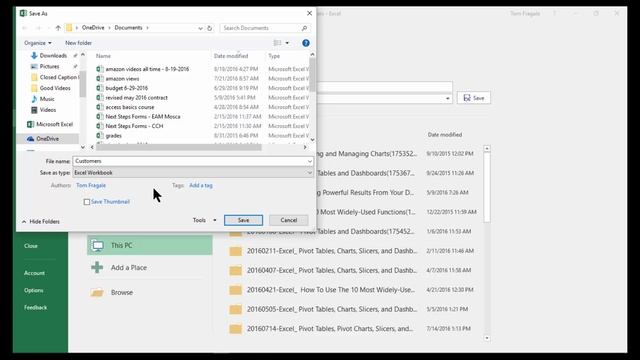The width and height of the screenshot is (640, 360).
Task: Select Microsoft Excel in navigation pane
Action: 54,124
